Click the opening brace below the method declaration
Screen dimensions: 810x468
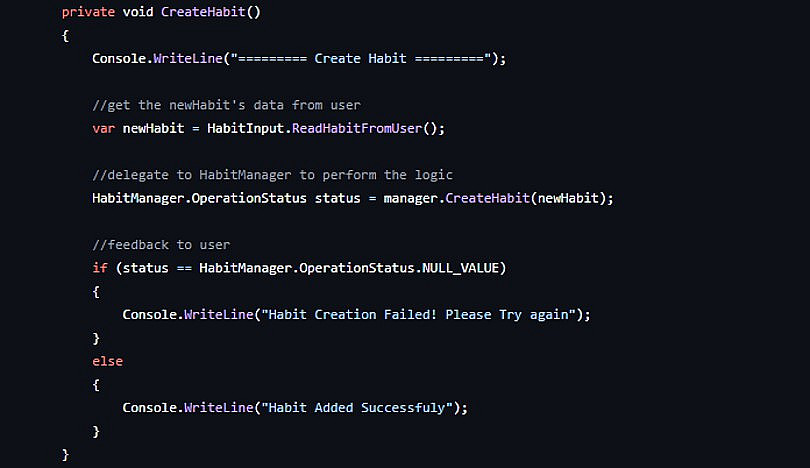coord(65,35)
